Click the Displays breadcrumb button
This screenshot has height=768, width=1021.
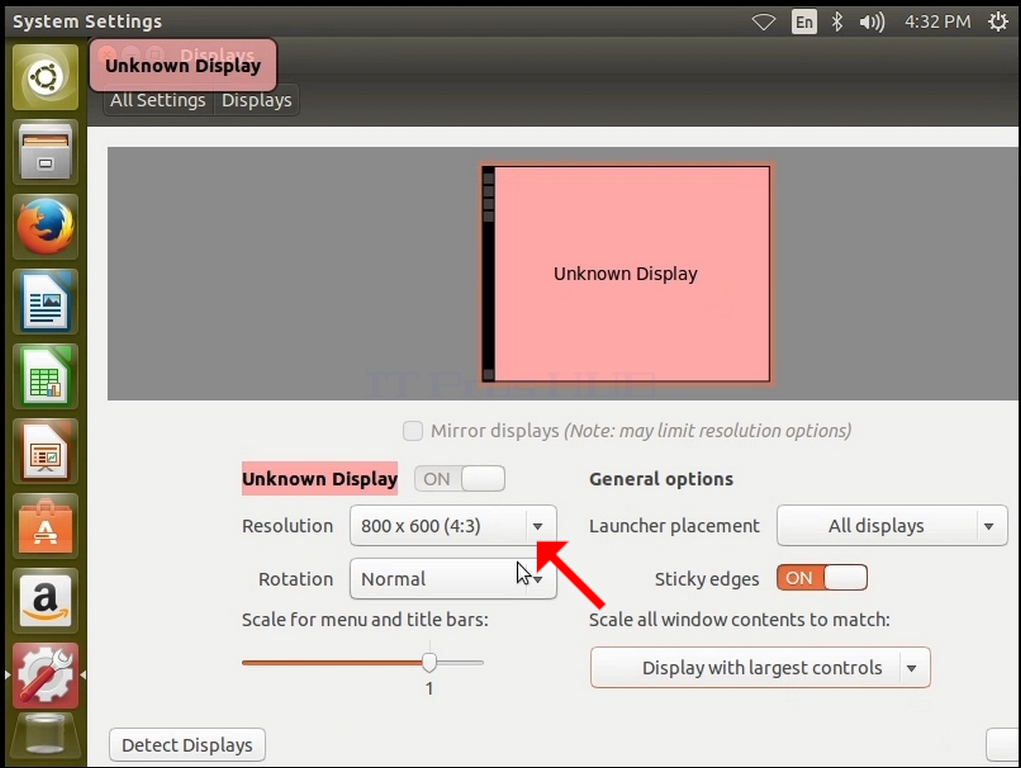(x=257, y=100)
